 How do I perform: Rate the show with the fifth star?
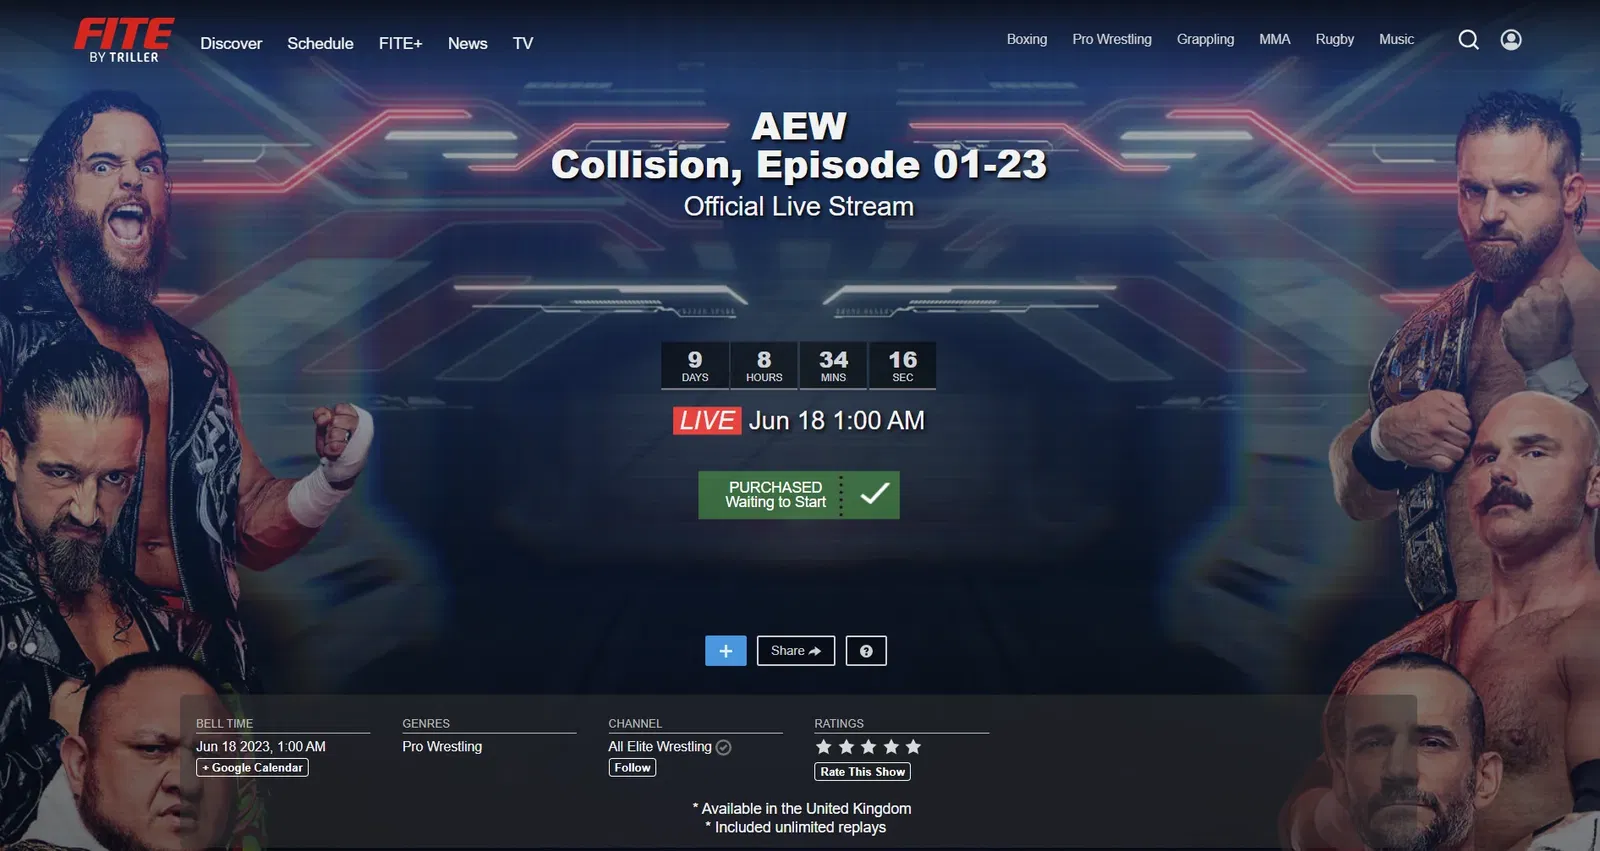coord(913,747)
